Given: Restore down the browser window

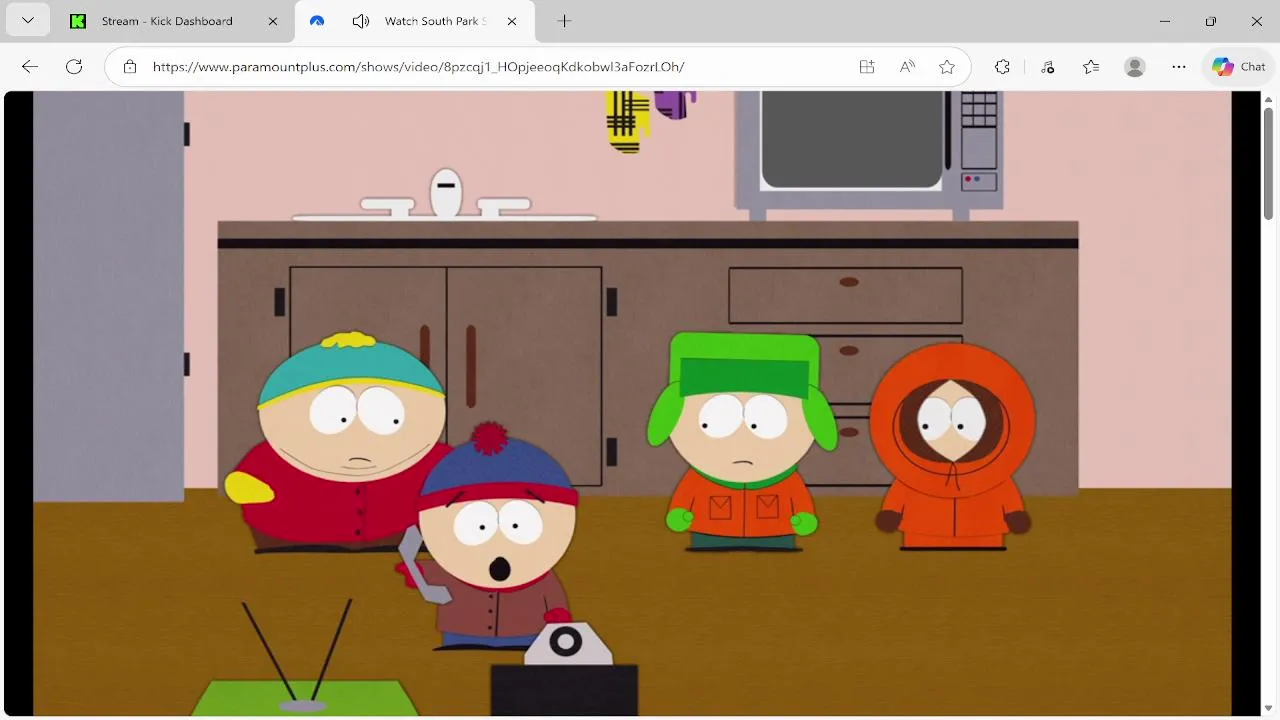Looking at the screenshot, I should (x=1211, y=21).
